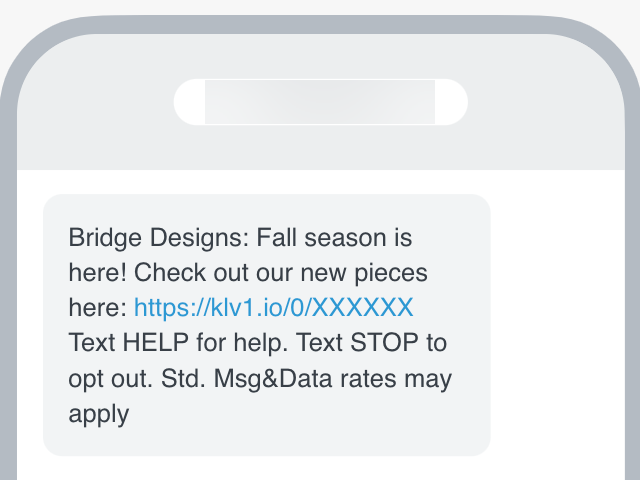Click the "Bridge Designs:" sender text
This screenshot has height=480, width=640.
click(159, 239)
